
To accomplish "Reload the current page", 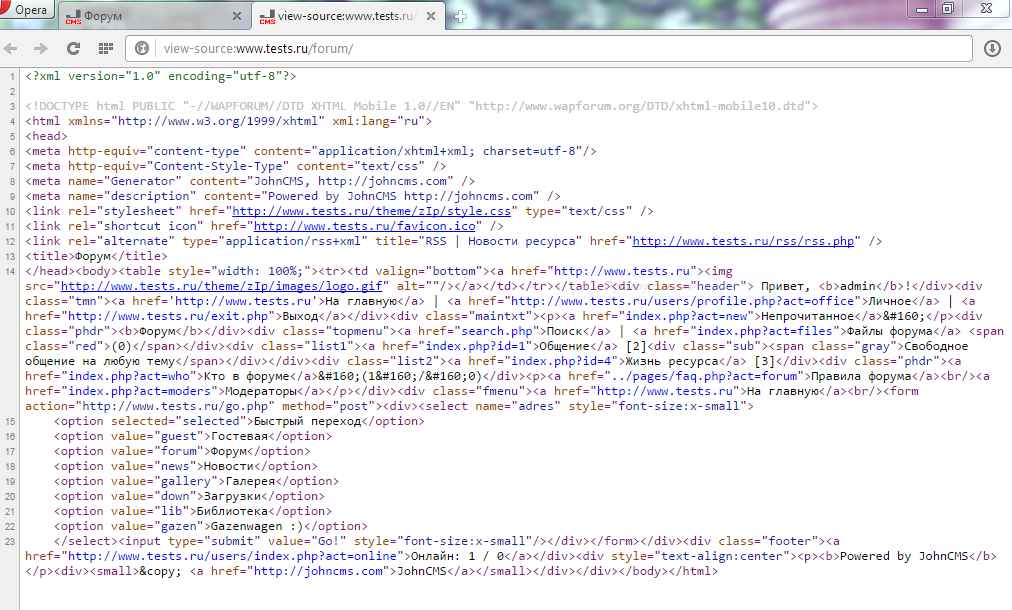I will [x=74, y=48].
